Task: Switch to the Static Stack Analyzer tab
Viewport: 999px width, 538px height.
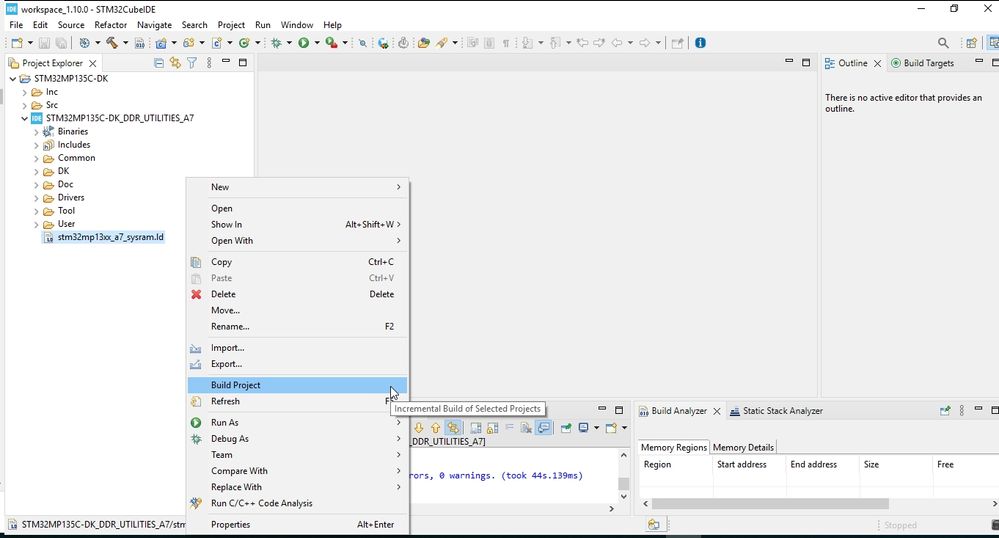Action: click(x=776, y=411)
